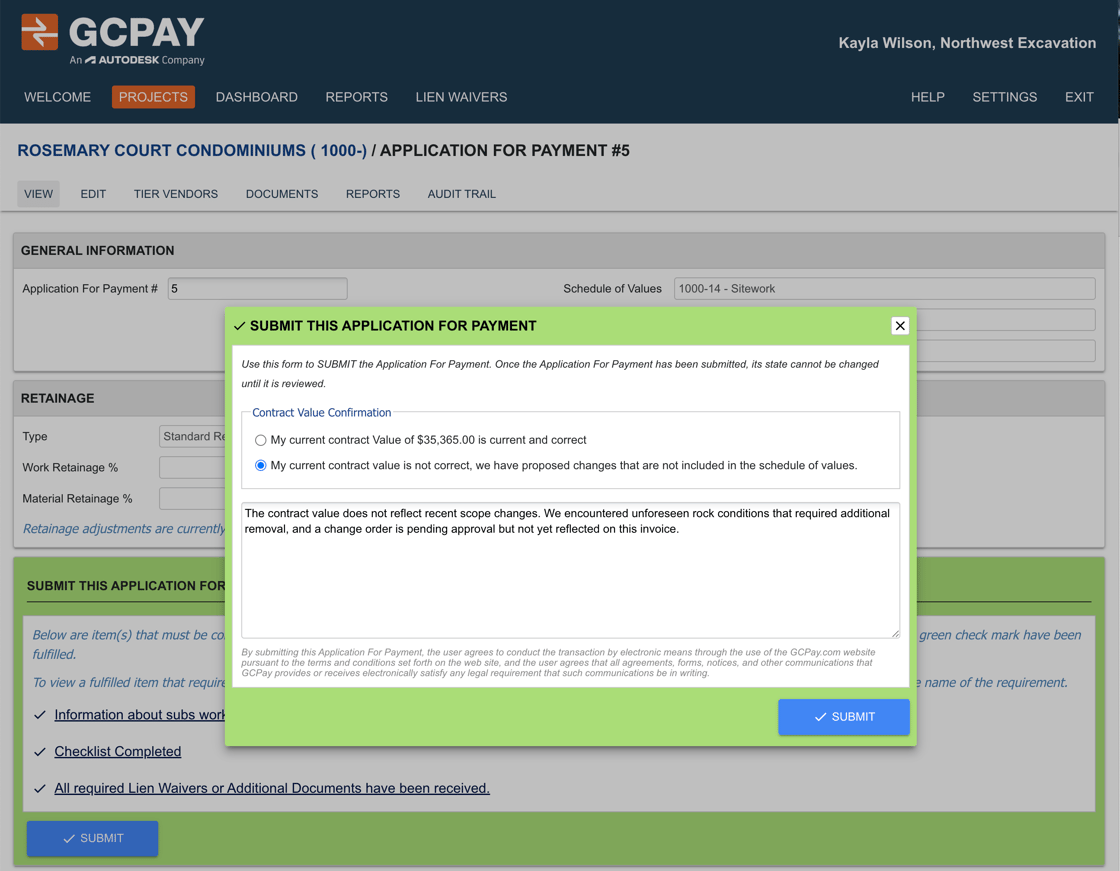Click the Retainage adjustments are currently note
The image size is (1120, 871).
point(124,529)
